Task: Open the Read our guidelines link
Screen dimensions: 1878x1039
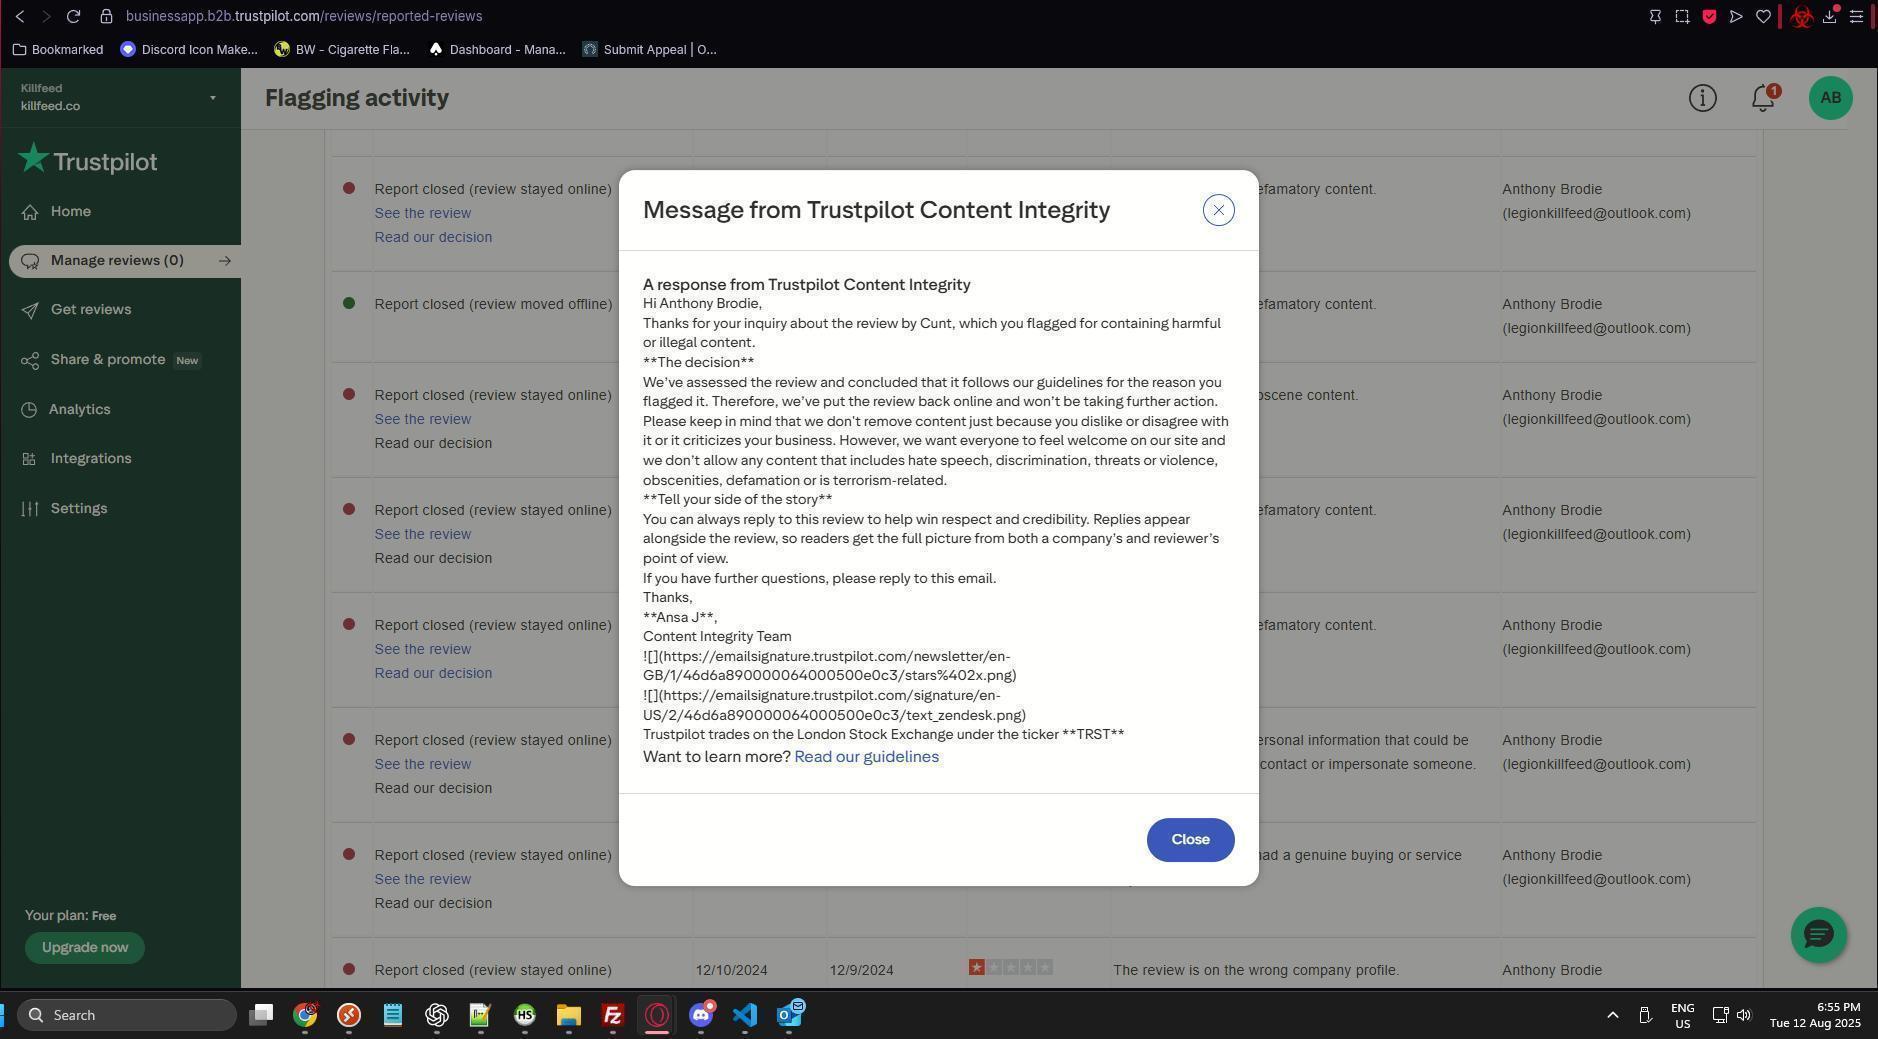Action: (866, 757)
